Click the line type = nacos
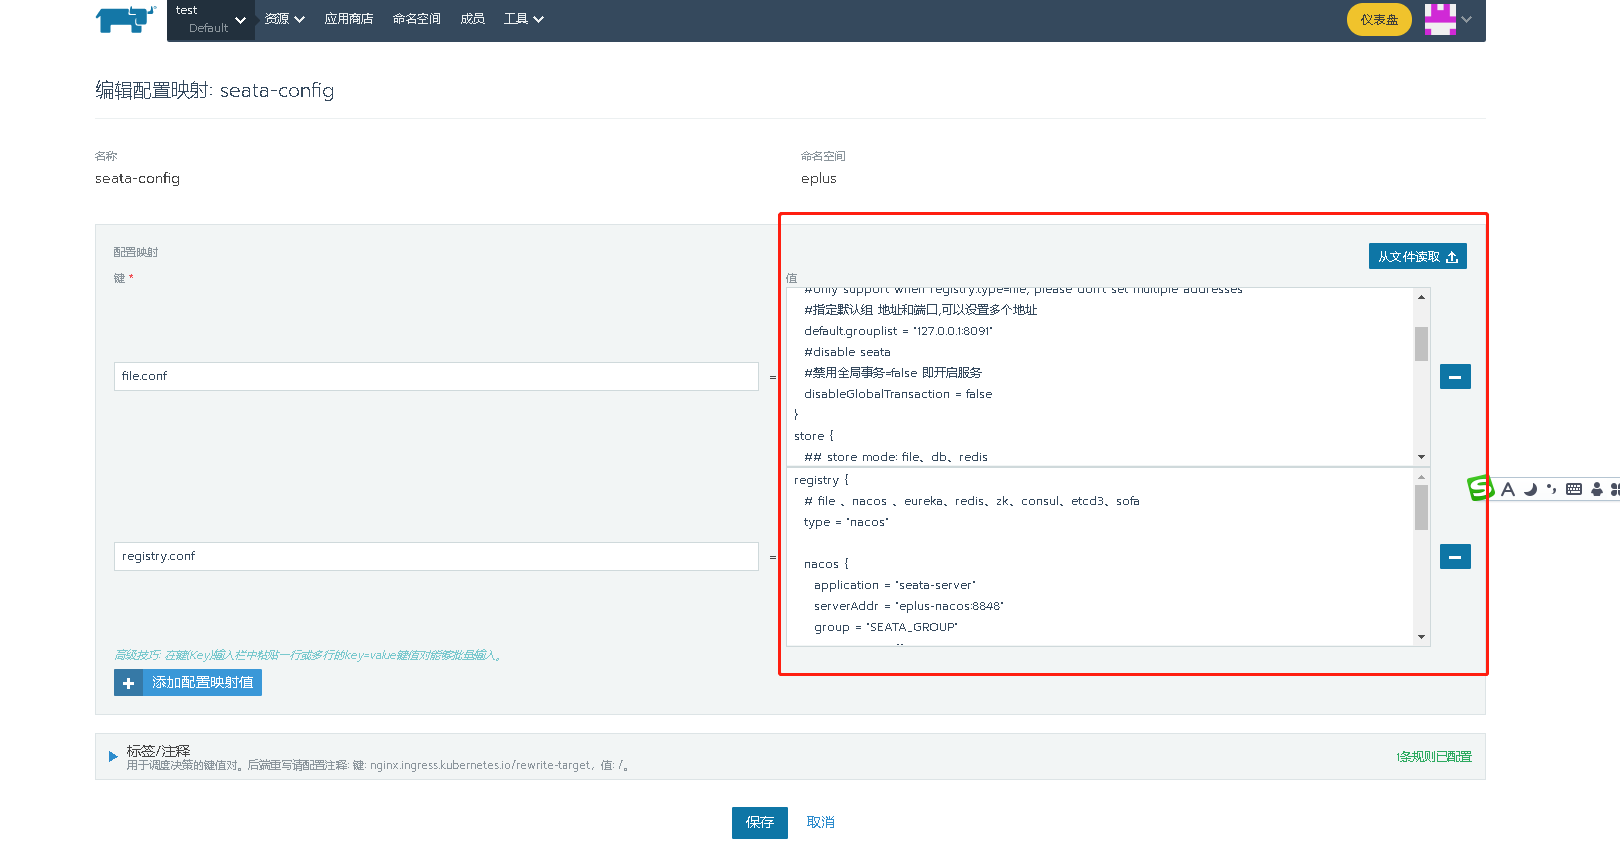Image resolution: width=1620 pixels, height=851 pixels. tap(846, 522)
